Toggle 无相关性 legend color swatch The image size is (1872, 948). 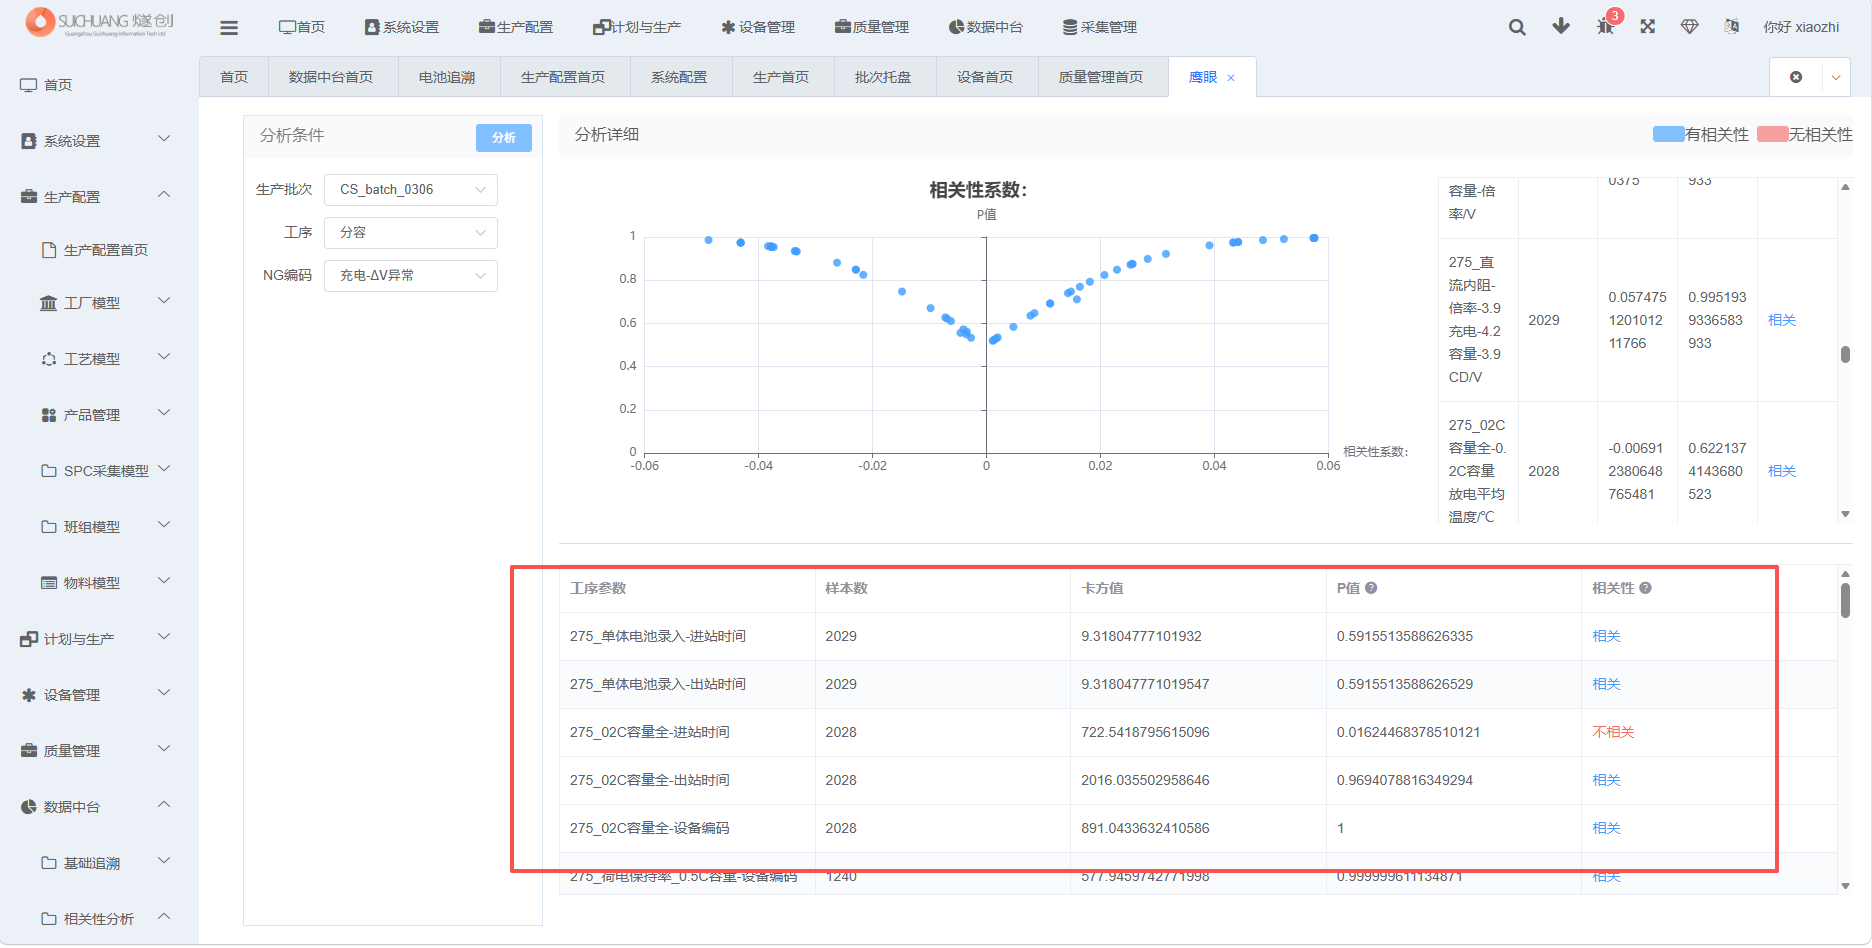(x=1772, y=134)
